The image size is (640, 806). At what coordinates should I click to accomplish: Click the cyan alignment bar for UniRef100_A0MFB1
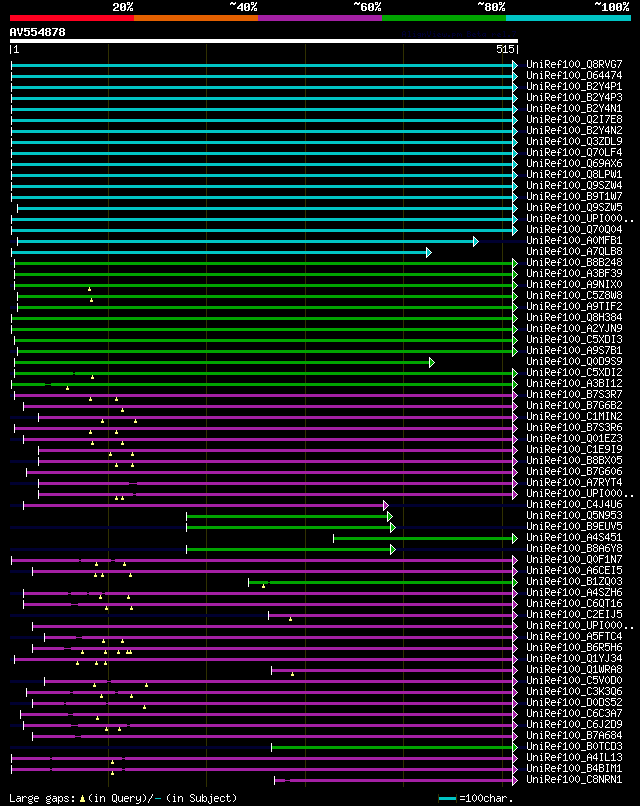pos(248,241)
